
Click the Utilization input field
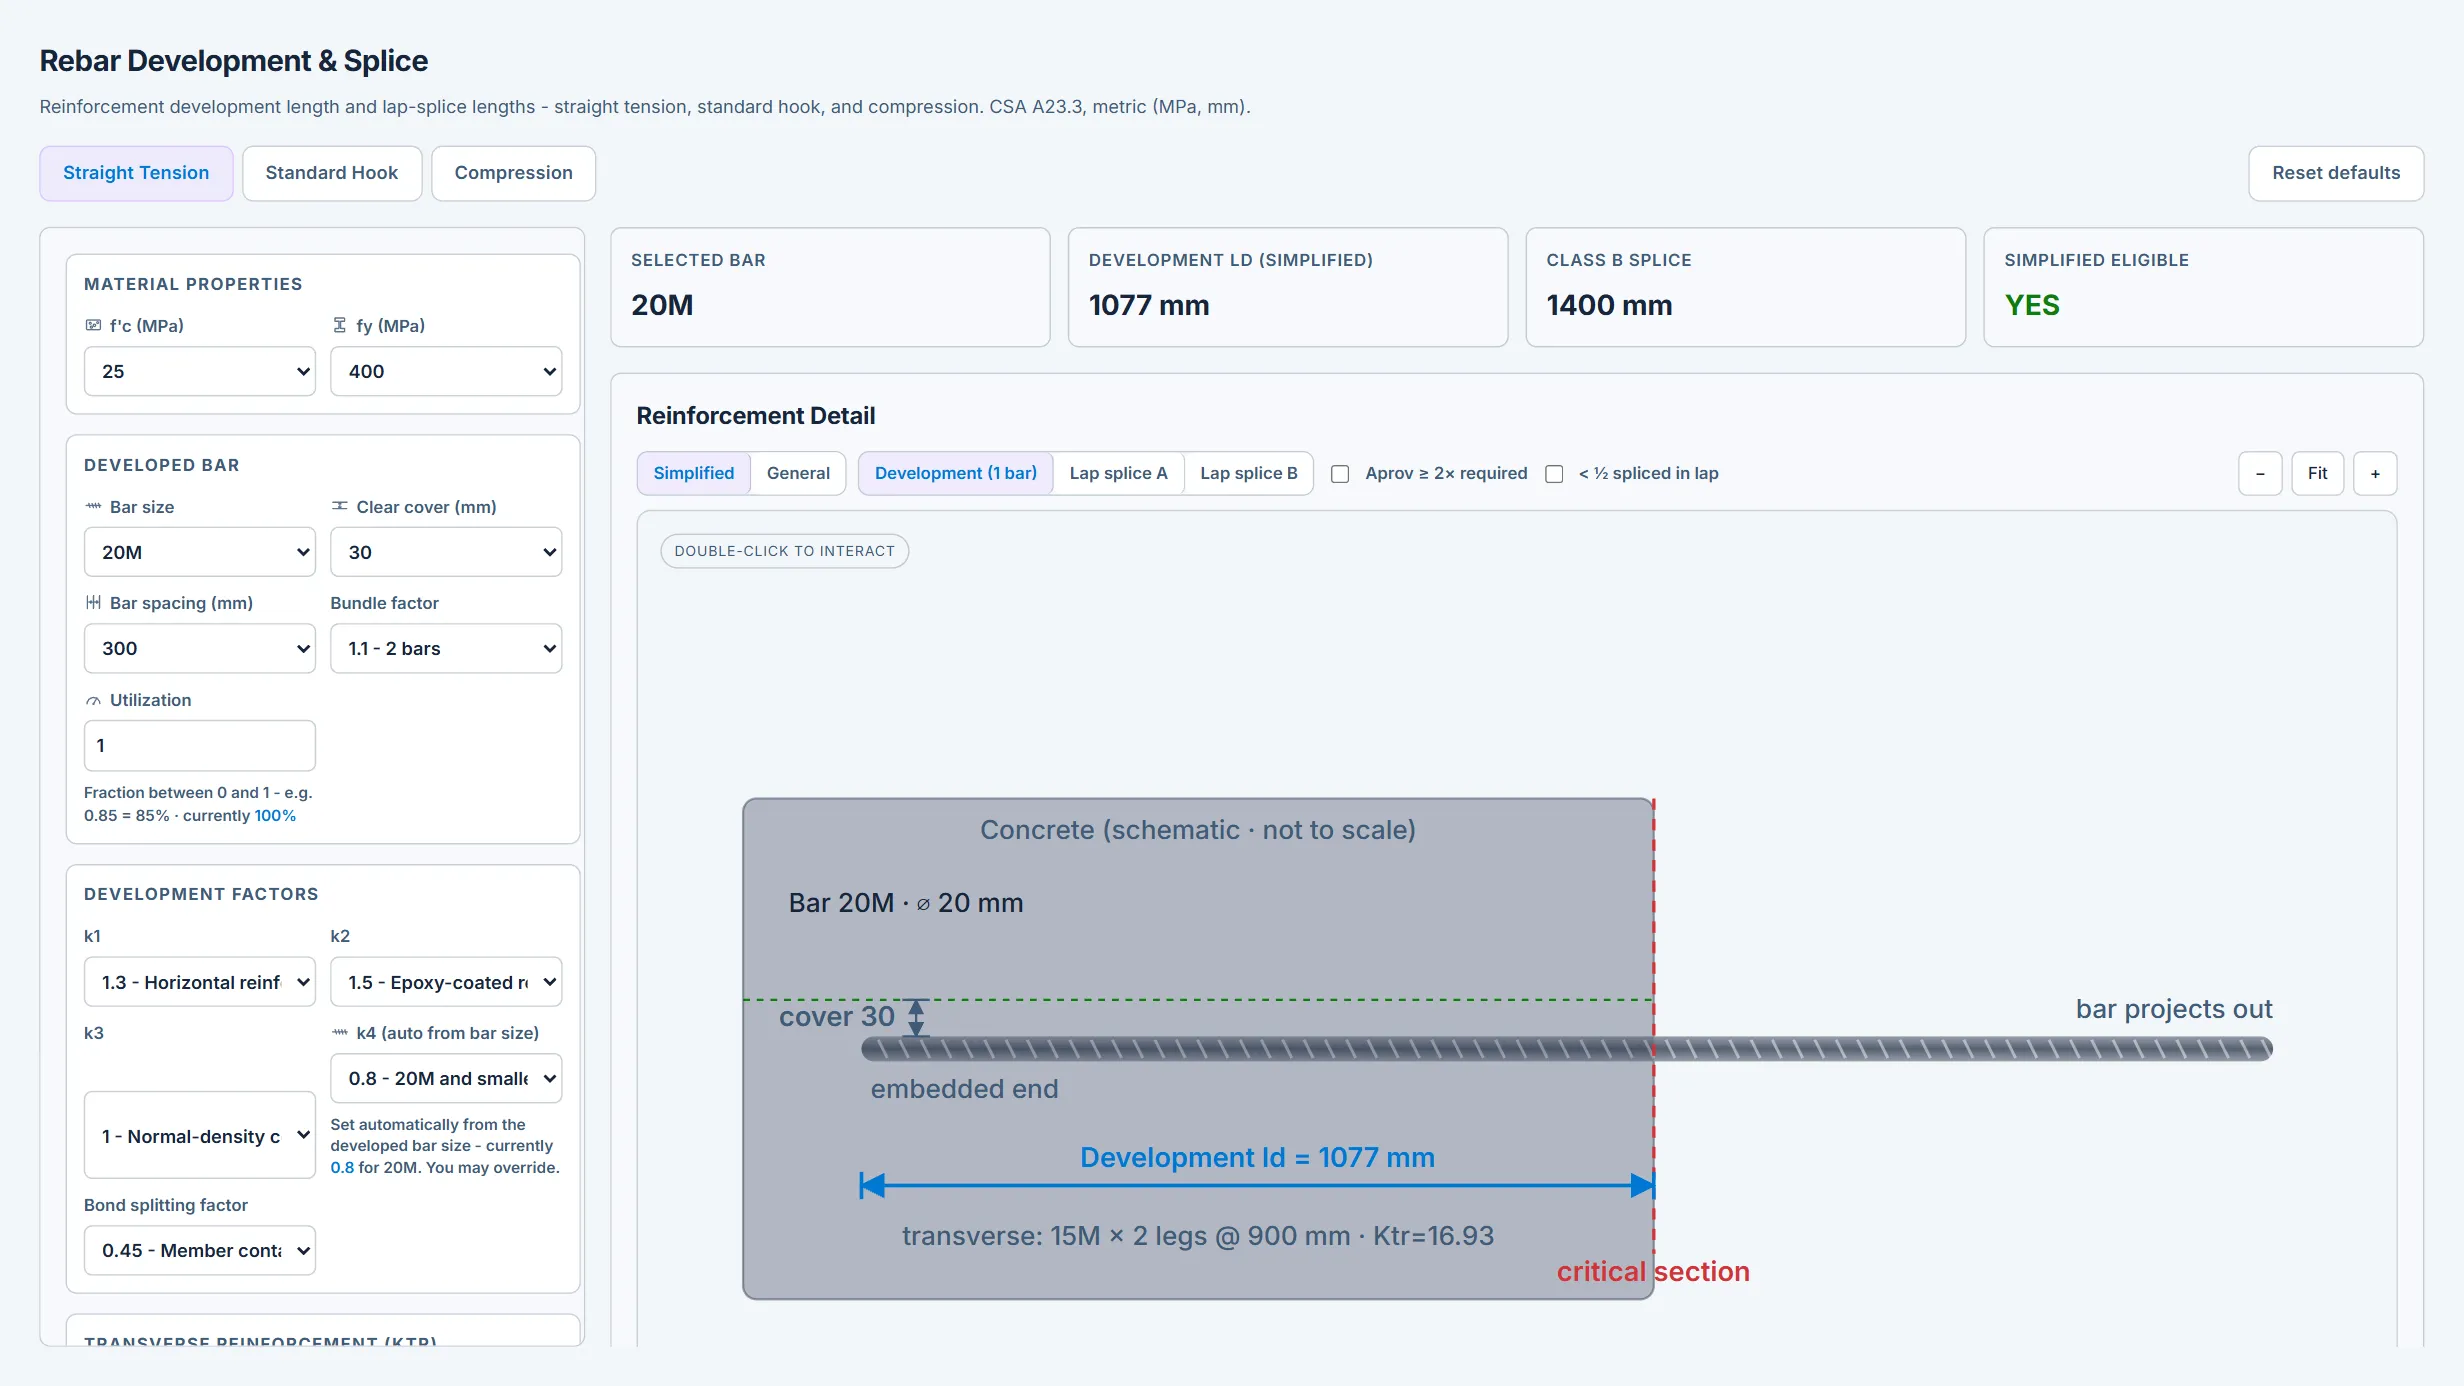[x=200, y=745]
